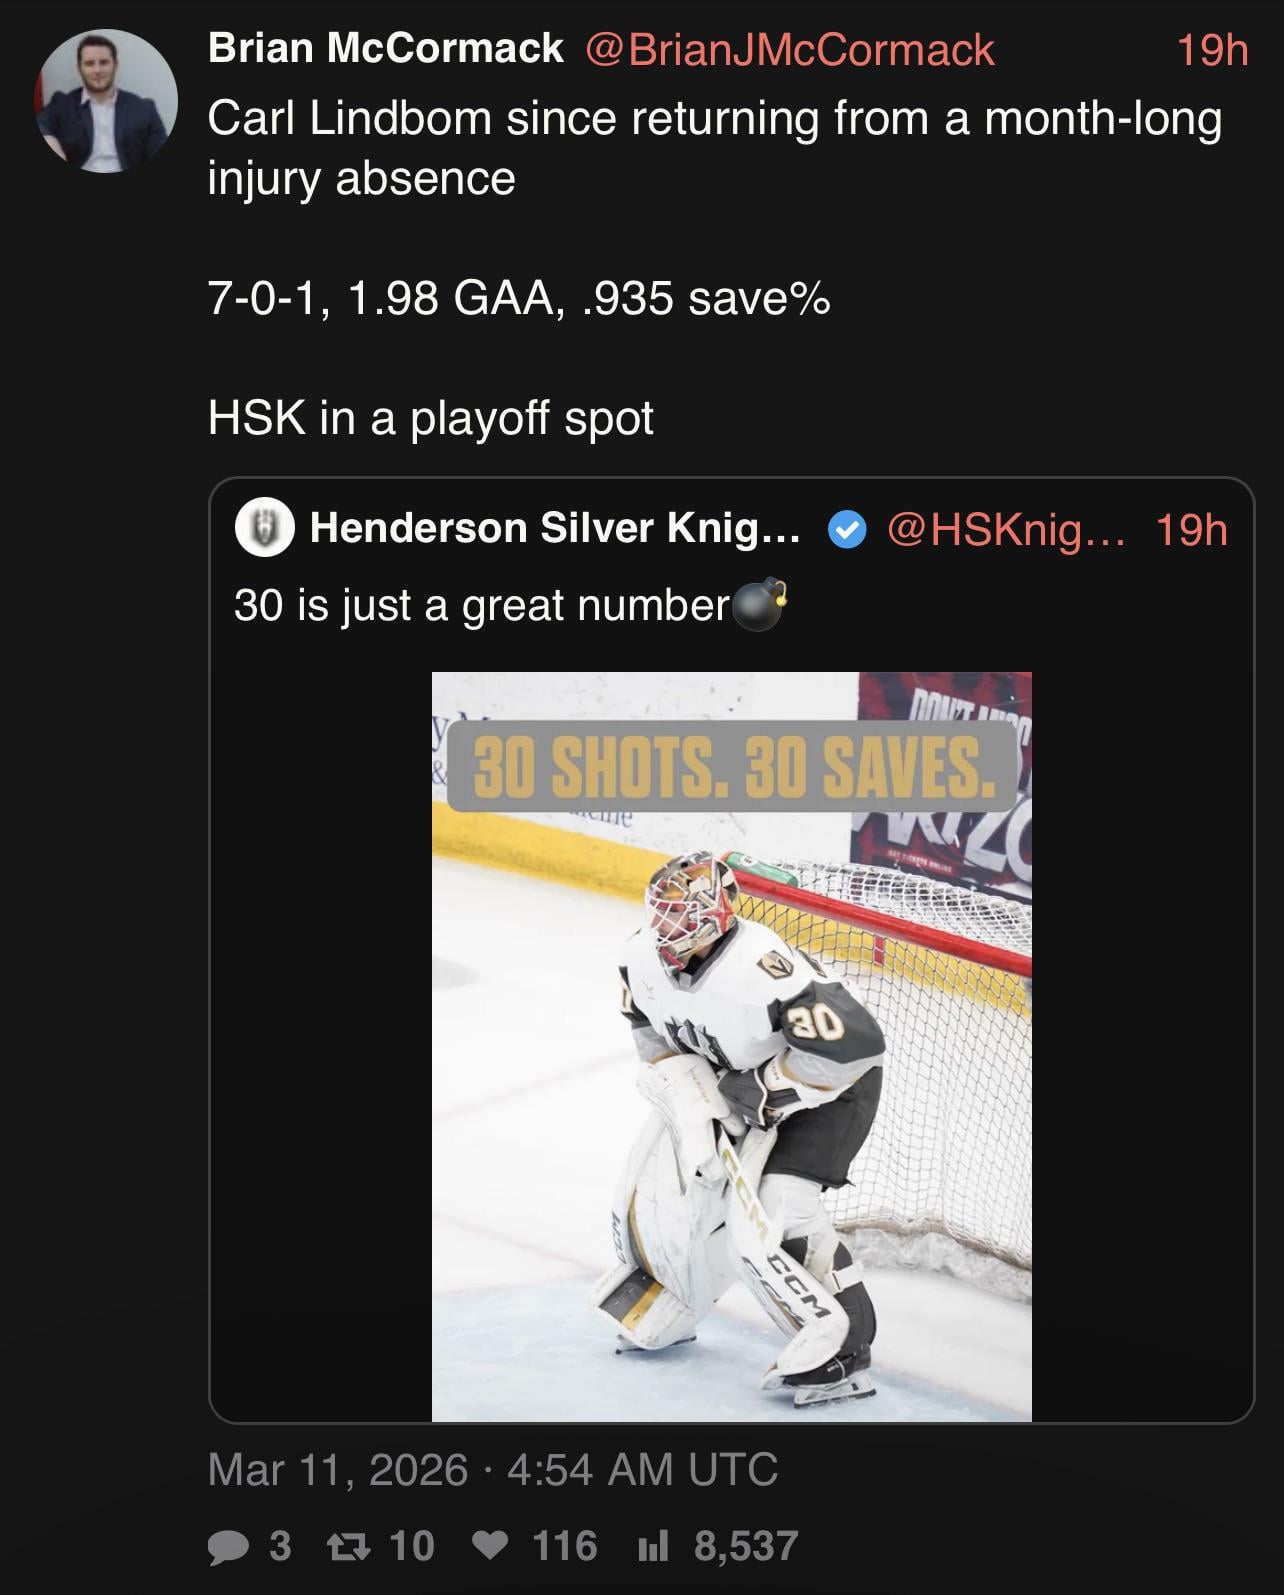Click the blue verified checkmark badge

coord(847,530)
